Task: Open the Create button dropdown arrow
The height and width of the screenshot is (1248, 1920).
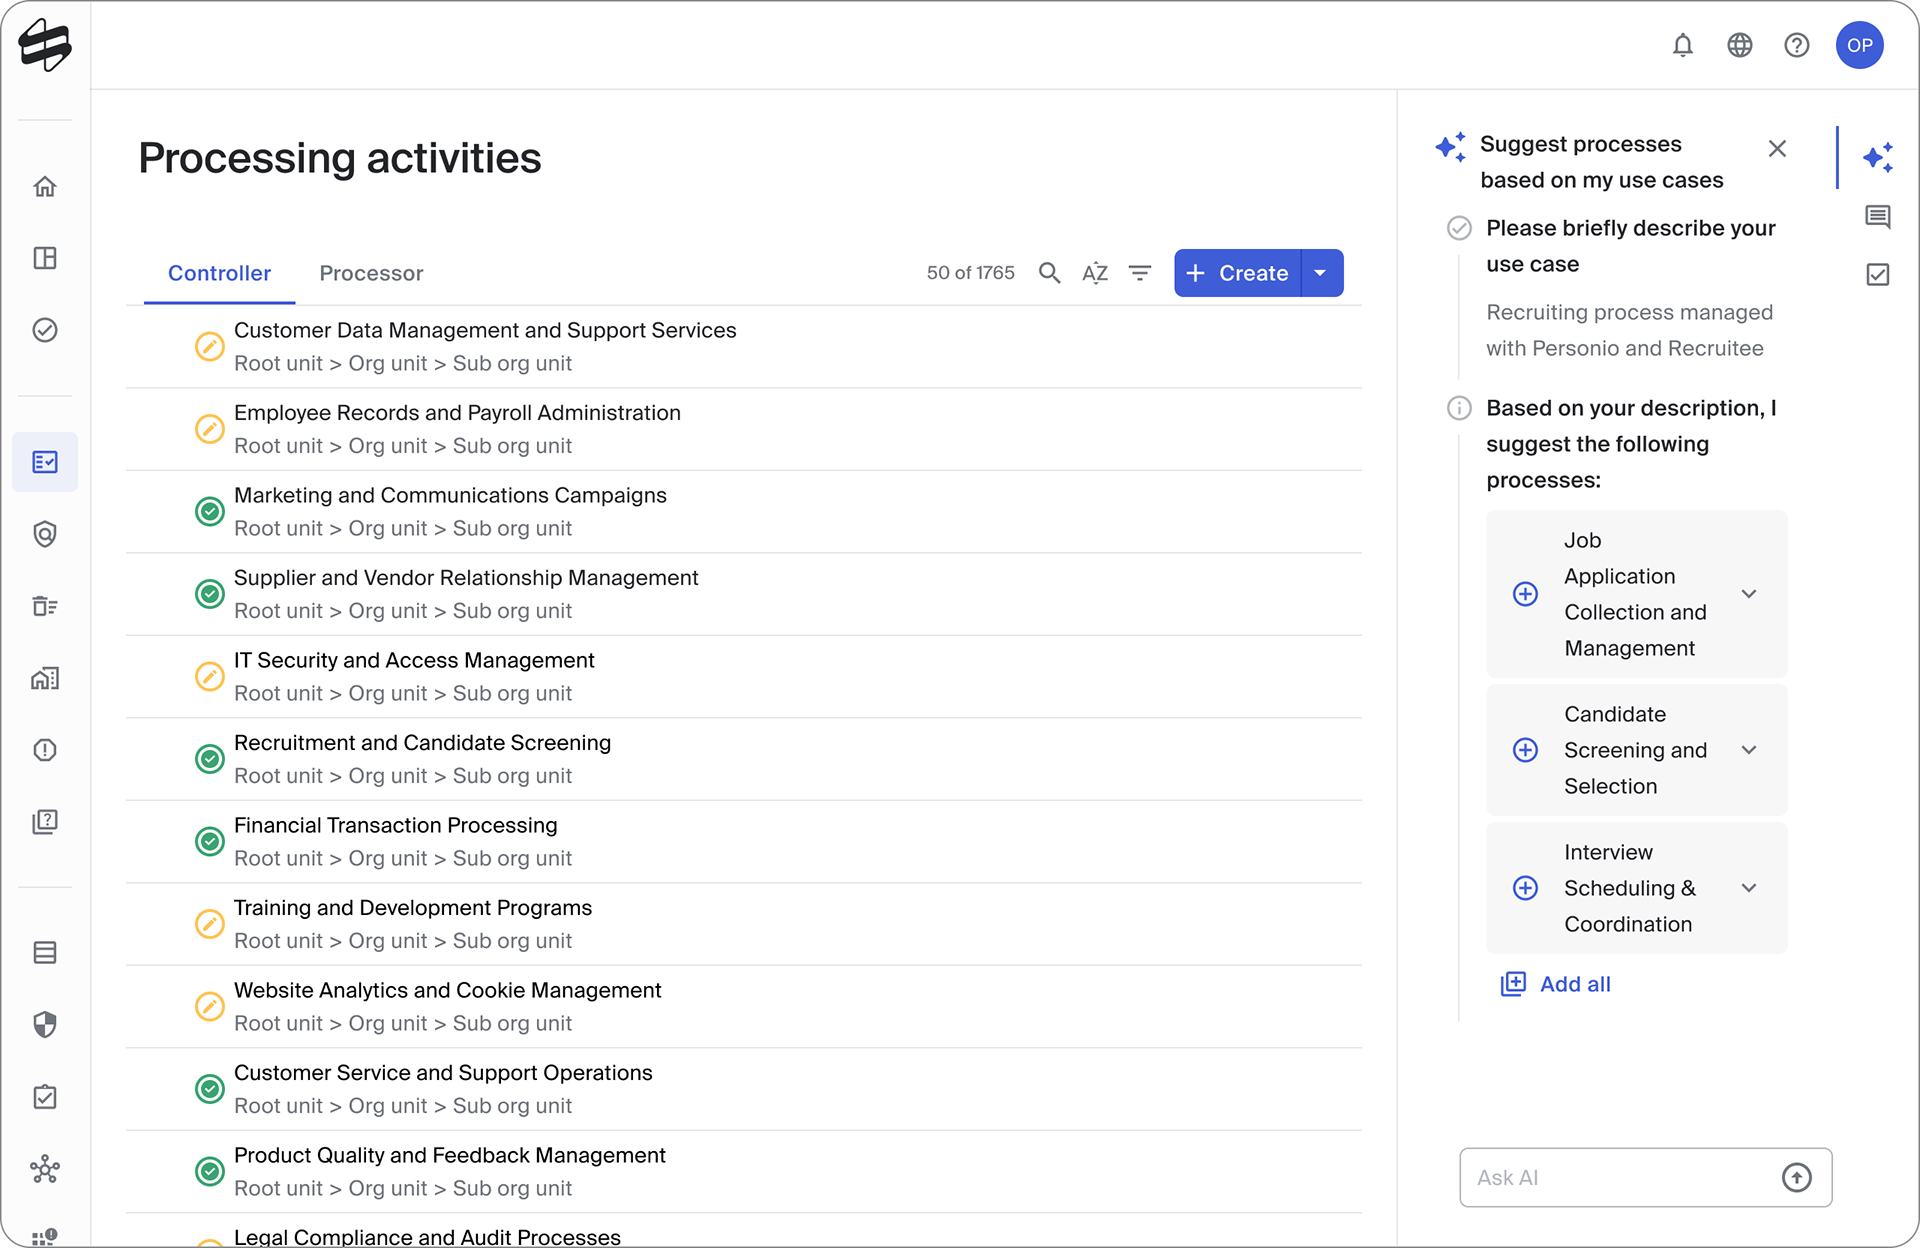Action: pyautogui.click(x=1321, y=273)
